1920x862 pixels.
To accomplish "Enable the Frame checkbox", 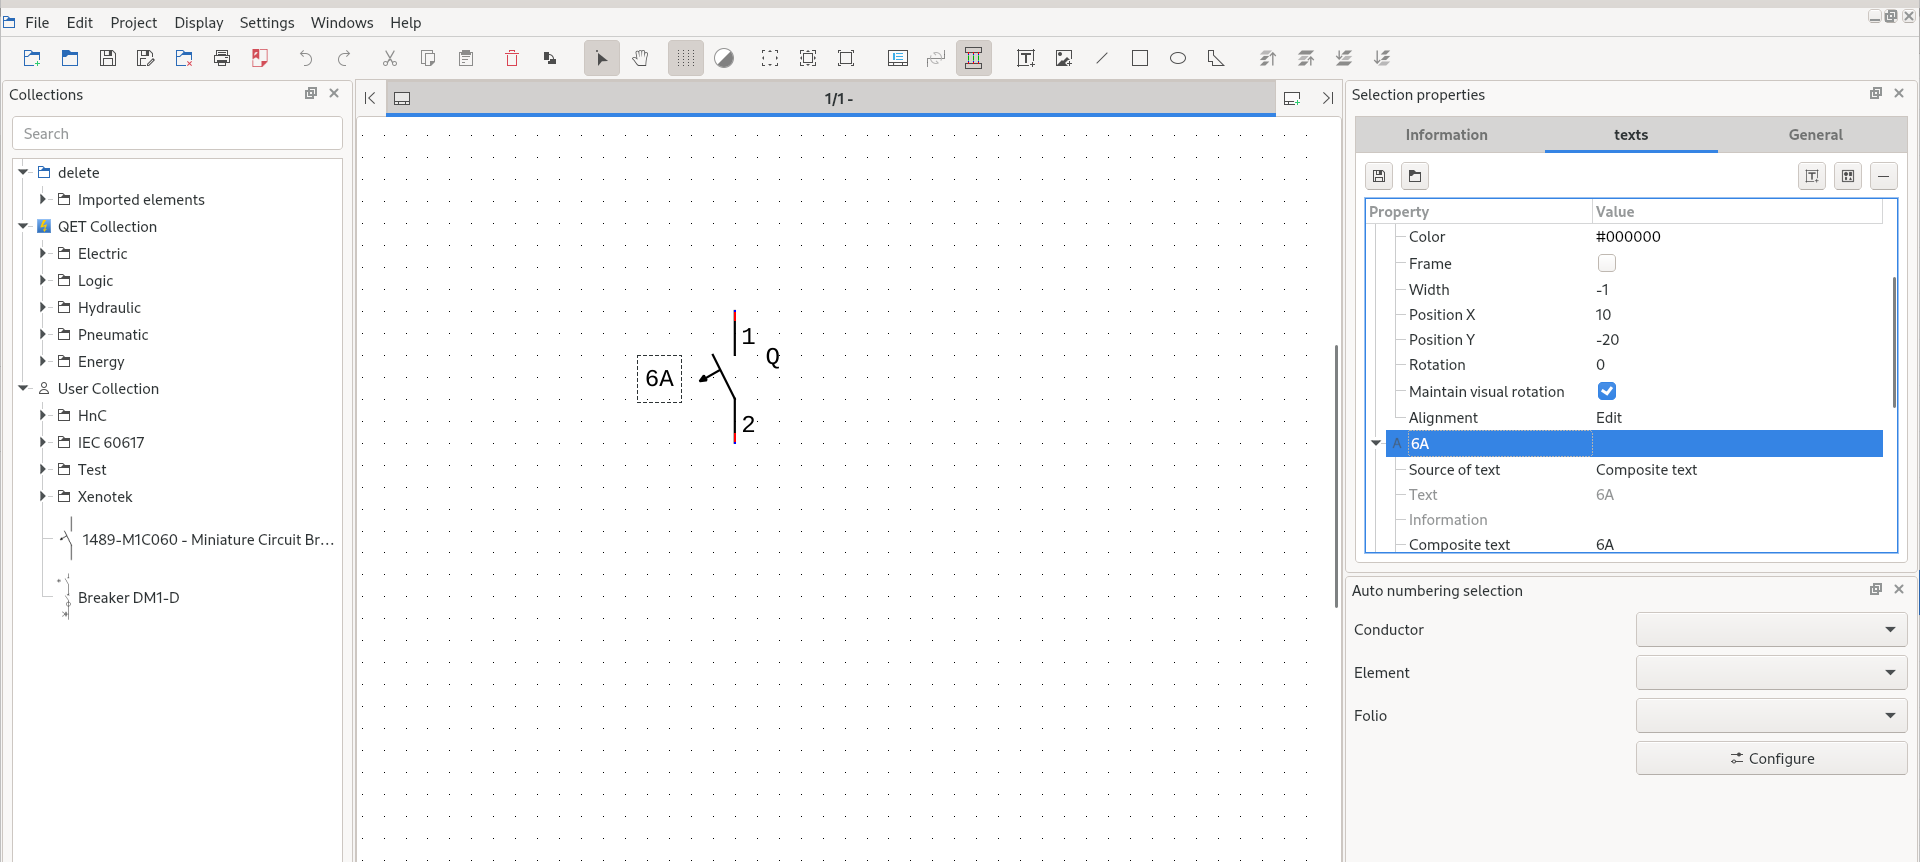I will [x=1606, y=263].
